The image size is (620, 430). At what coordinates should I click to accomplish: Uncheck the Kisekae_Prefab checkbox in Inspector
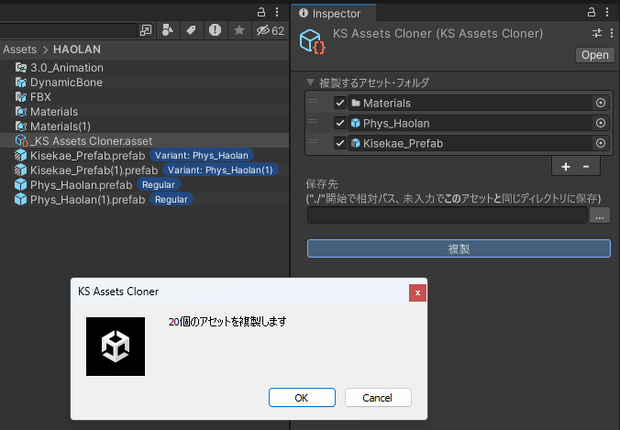(x=340, y=143)
